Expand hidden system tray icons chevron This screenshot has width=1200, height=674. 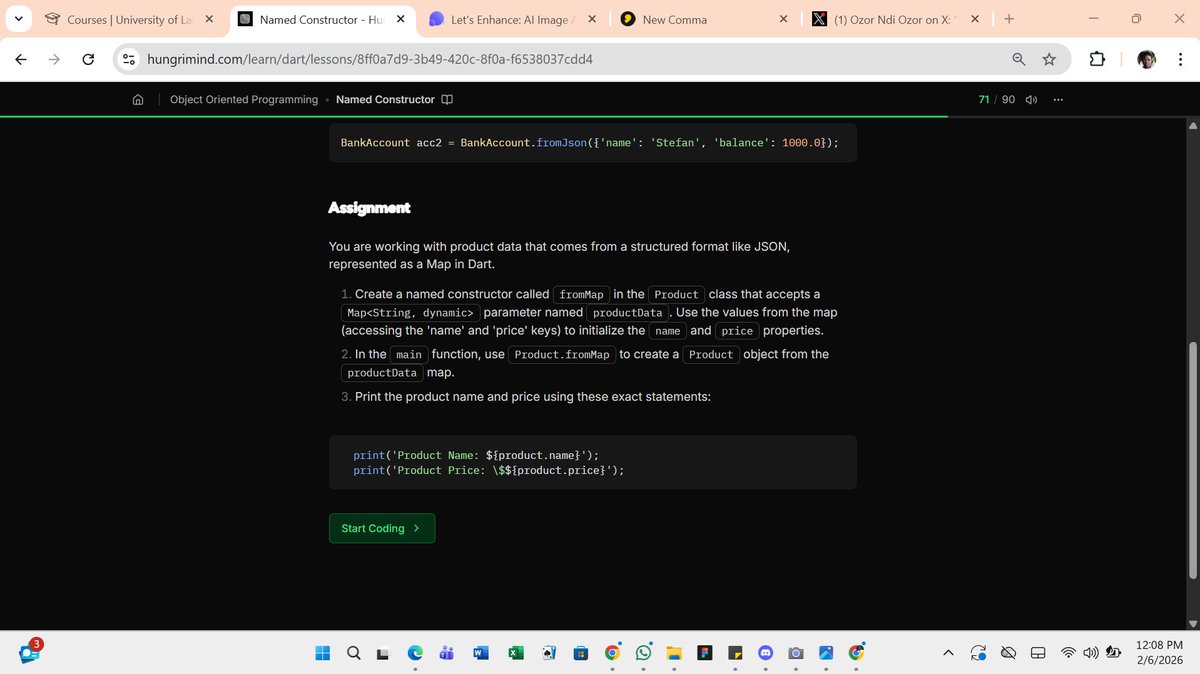(x=948, y=653)
